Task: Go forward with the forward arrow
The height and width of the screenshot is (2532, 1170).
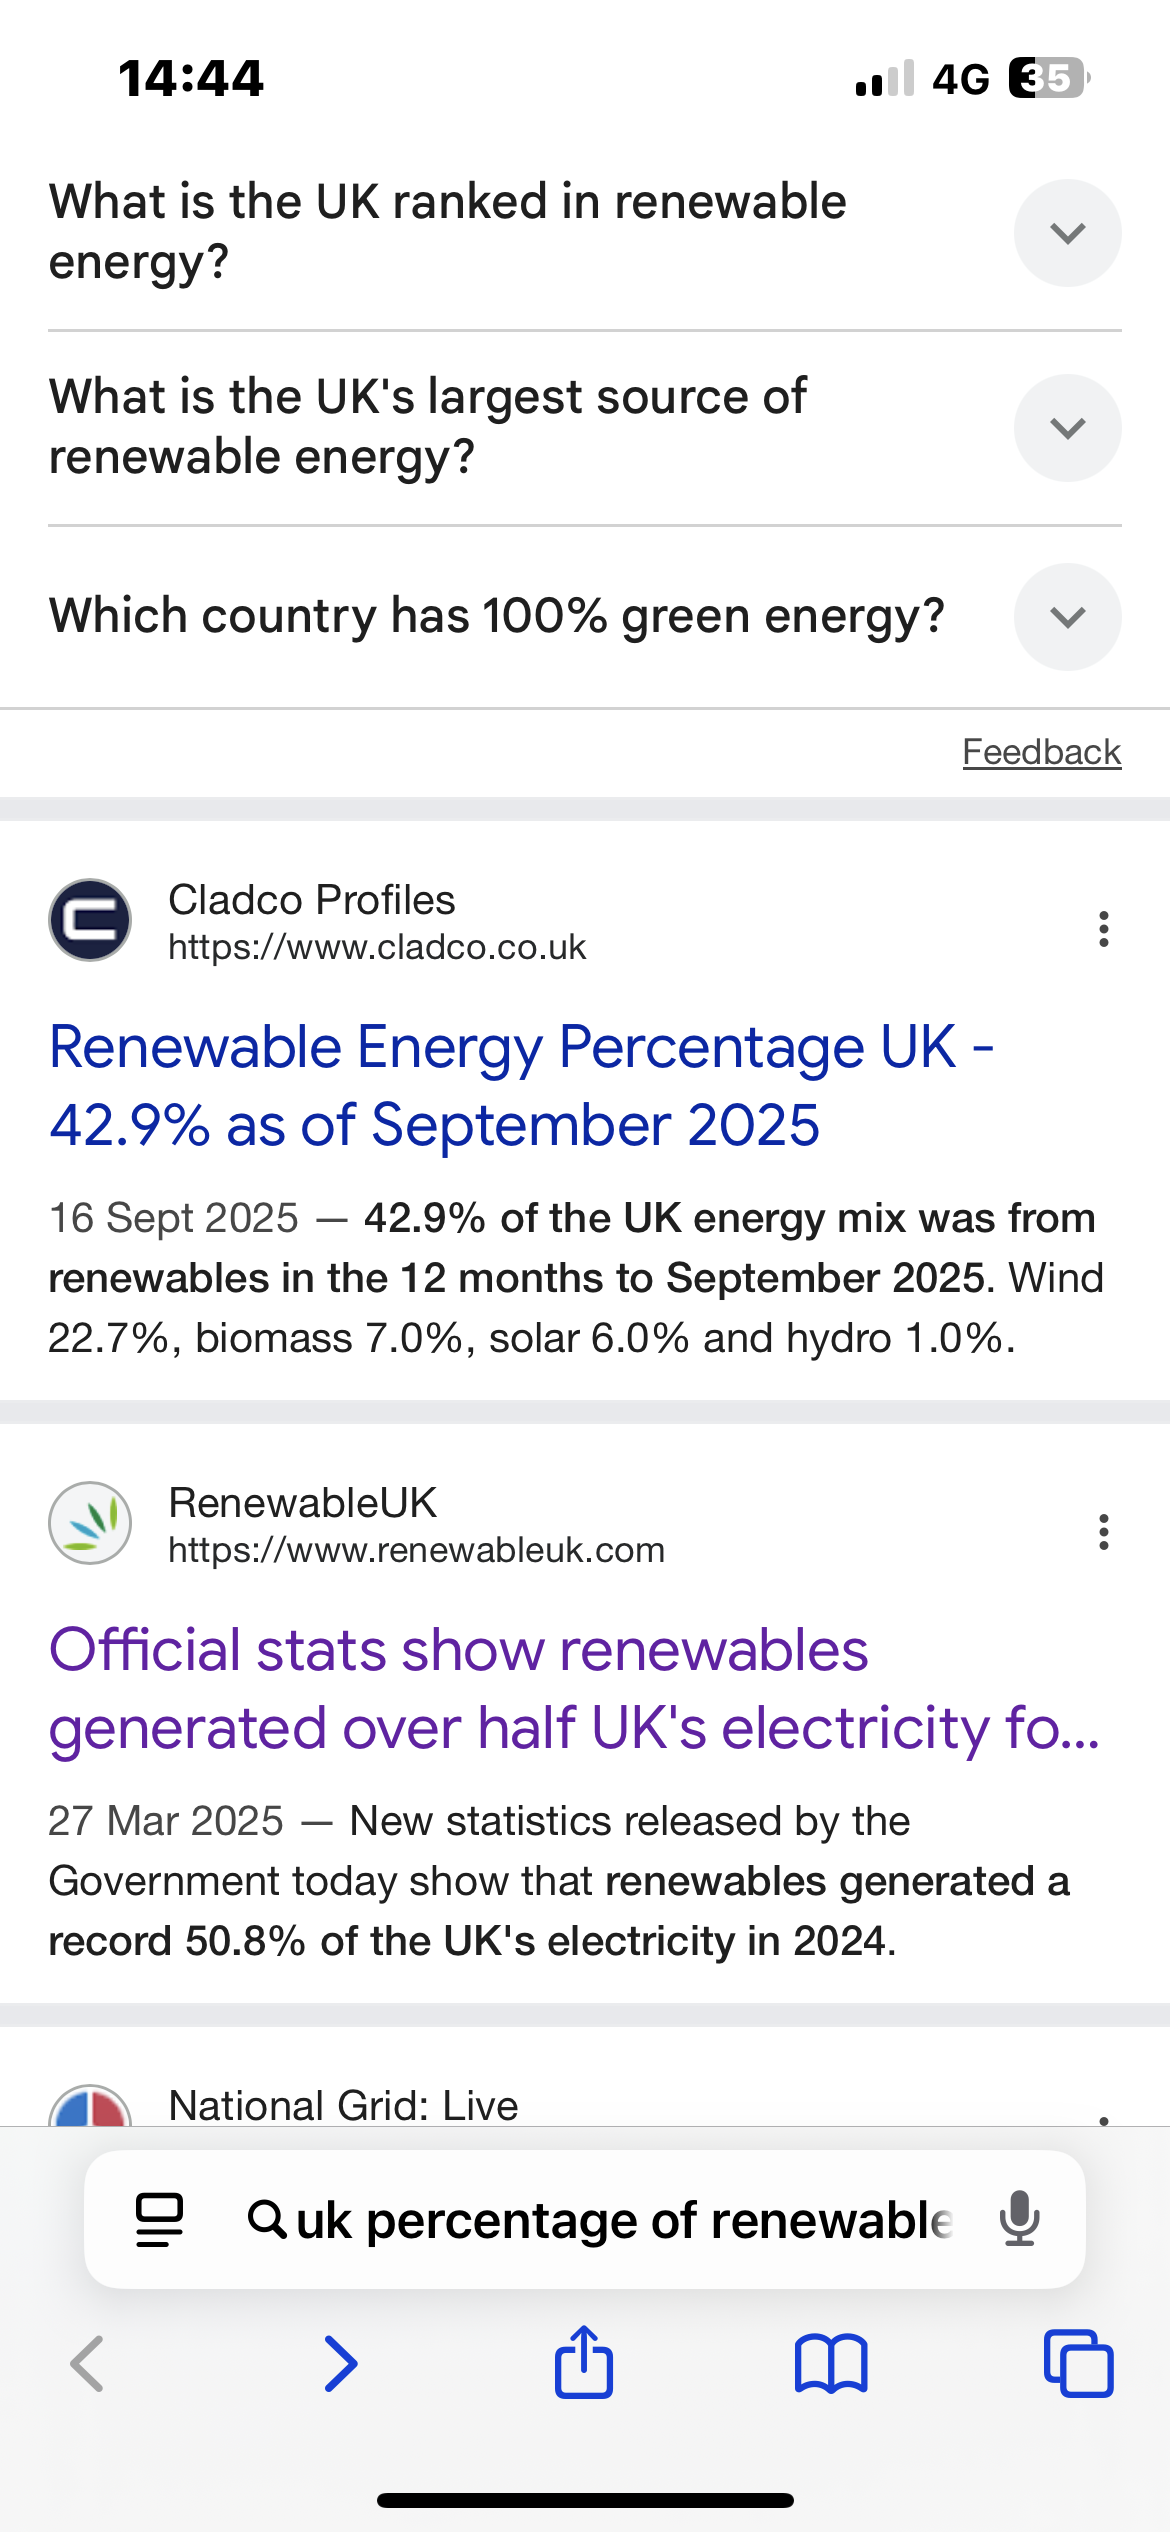Action: coord(341,2364)
